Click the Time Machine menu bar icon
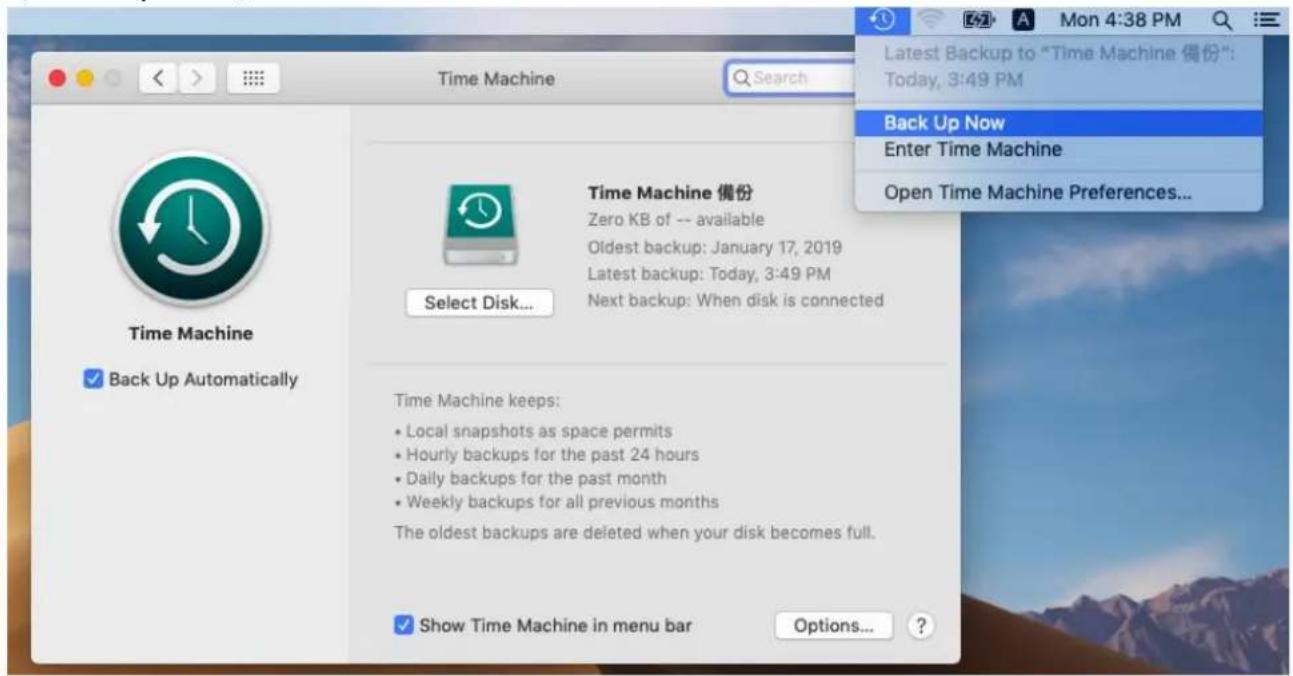Image resolution: width=1293 pixels, height=676 pixels. pos(882,19)
